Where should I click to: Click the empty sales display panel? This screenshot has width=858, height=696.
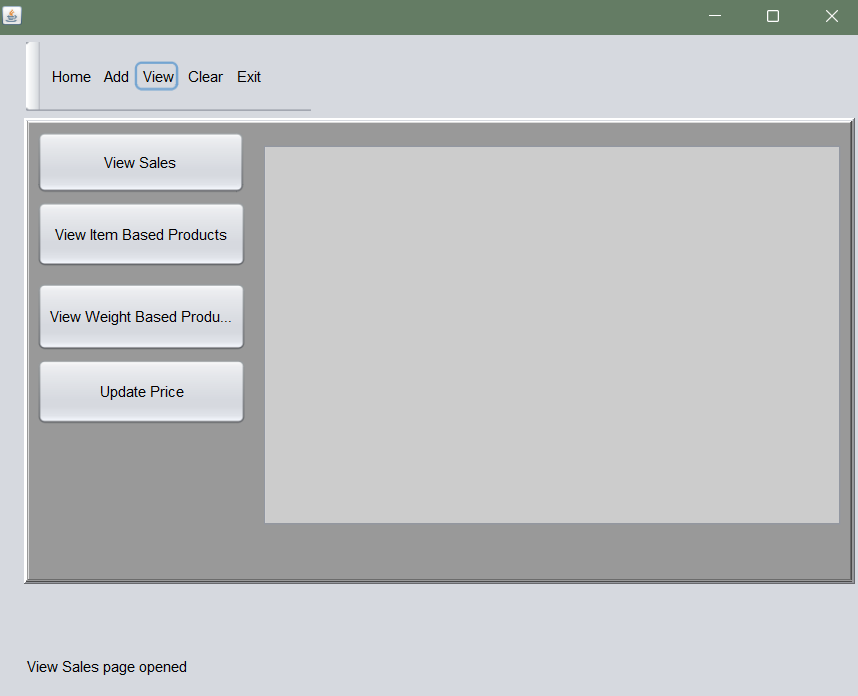[x=551, y=334]
